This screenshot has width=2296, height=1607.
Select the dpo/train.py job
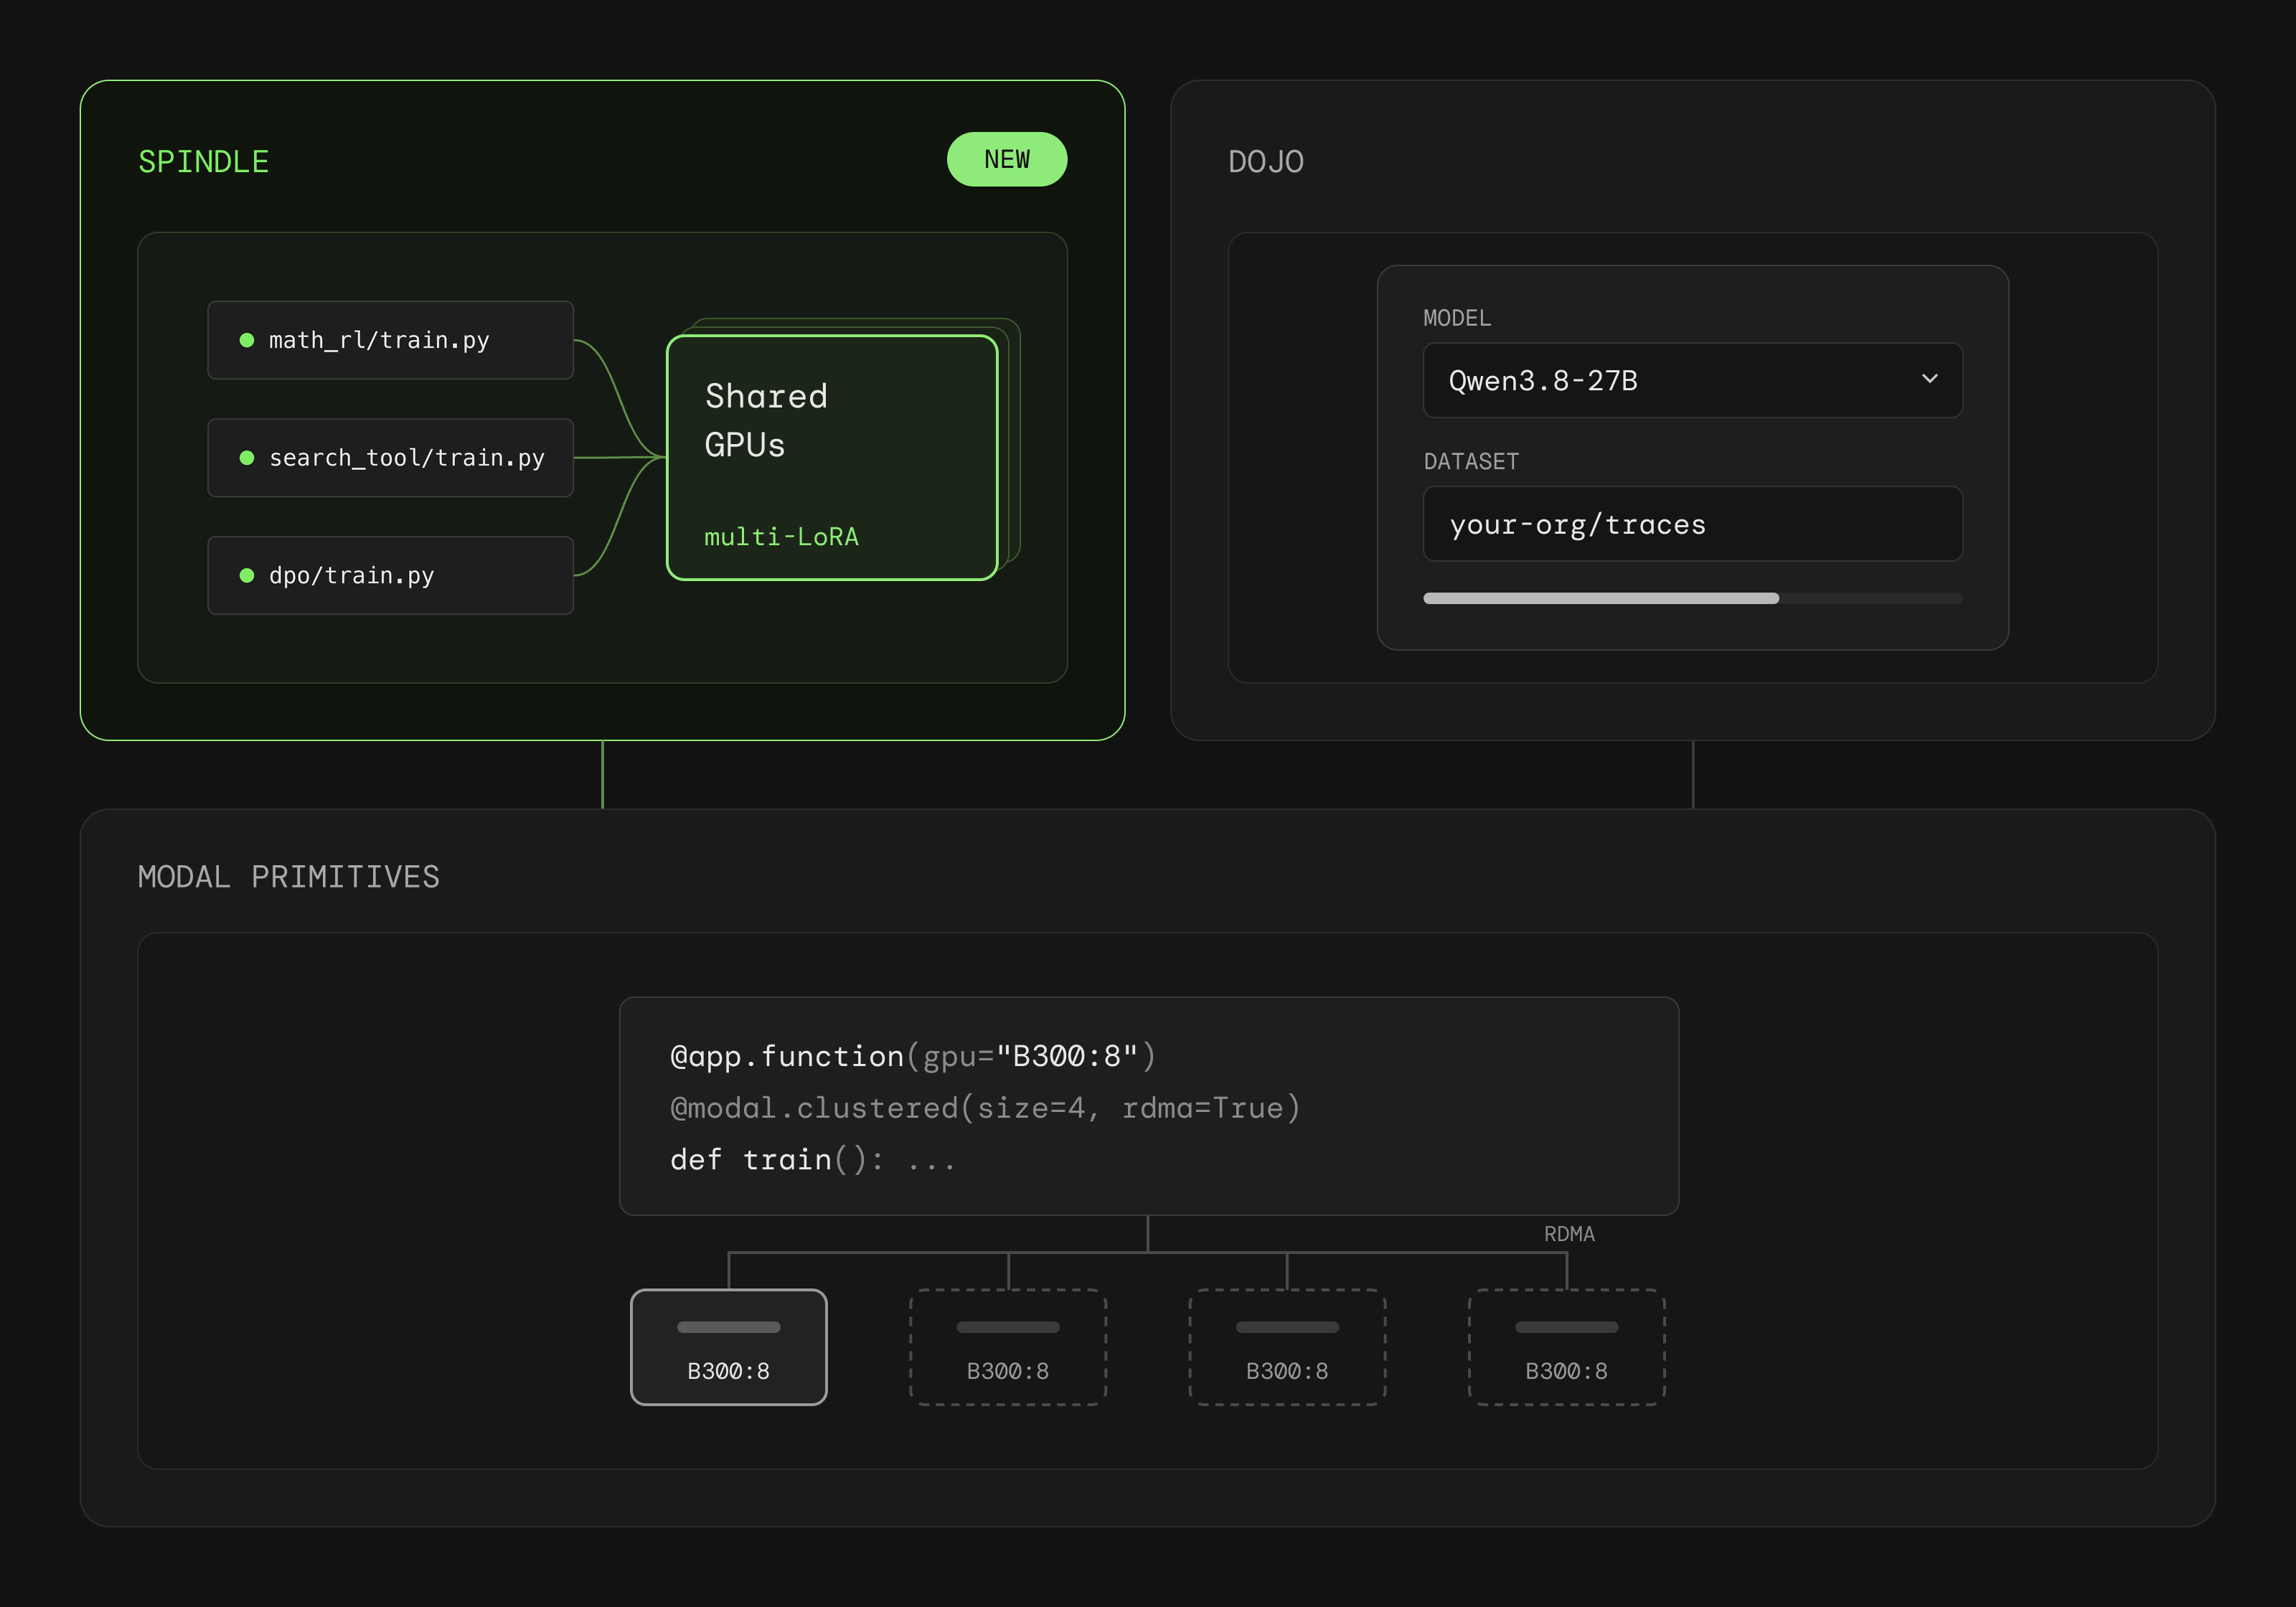point(390,575)
